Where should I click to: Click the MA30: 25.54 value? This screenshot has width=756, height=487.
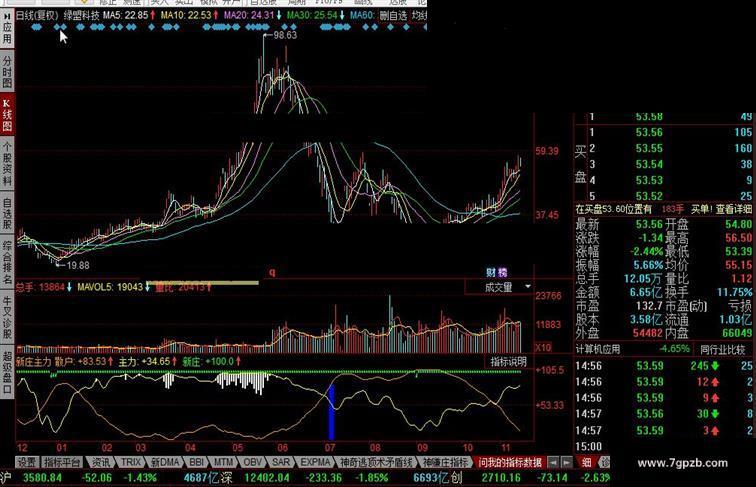click(312, 15)
